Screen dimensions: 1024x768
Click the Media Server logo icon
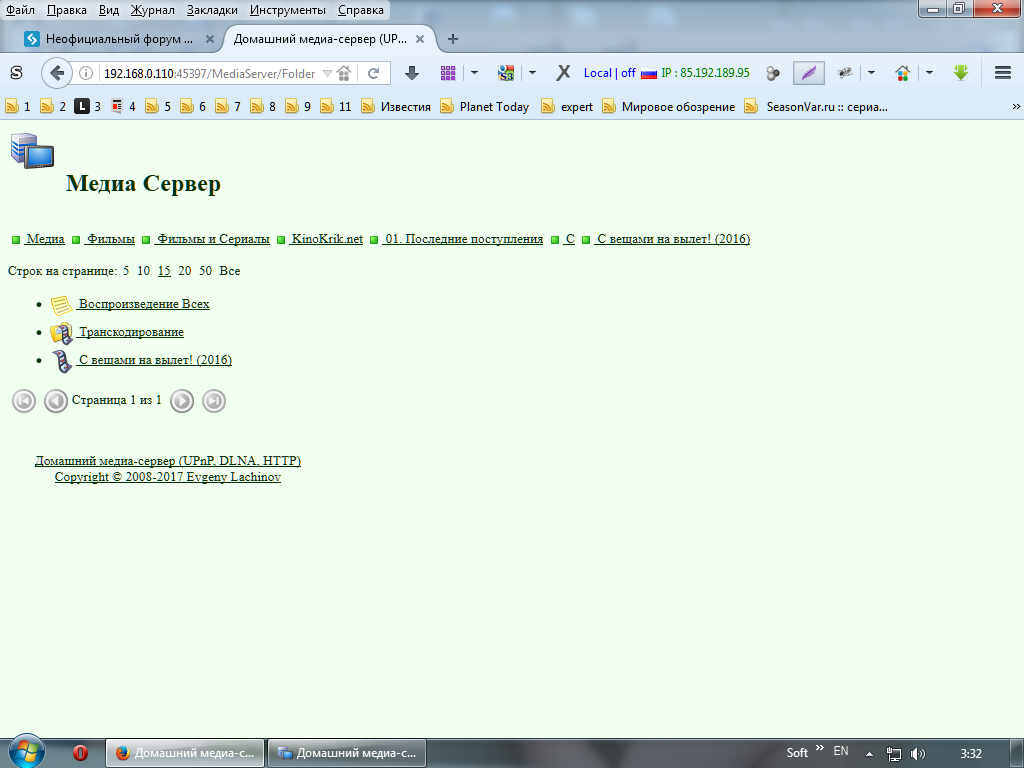[32, 151]
